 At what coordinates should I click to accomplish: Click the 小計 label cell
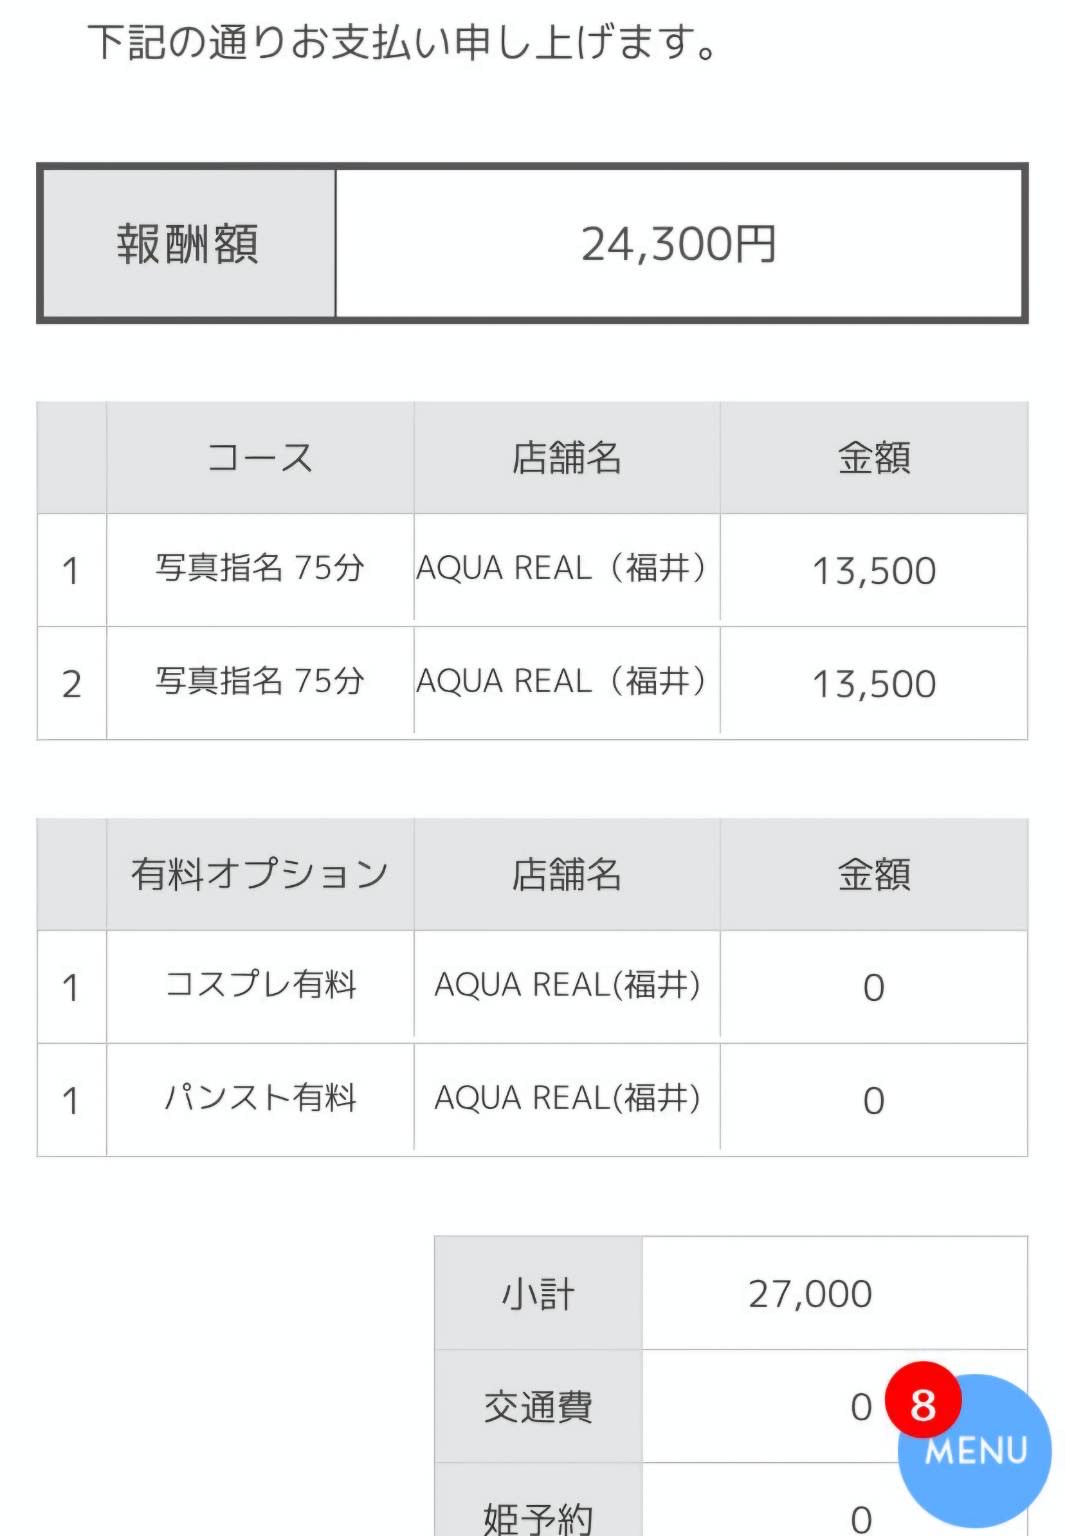pos(538,1294)
